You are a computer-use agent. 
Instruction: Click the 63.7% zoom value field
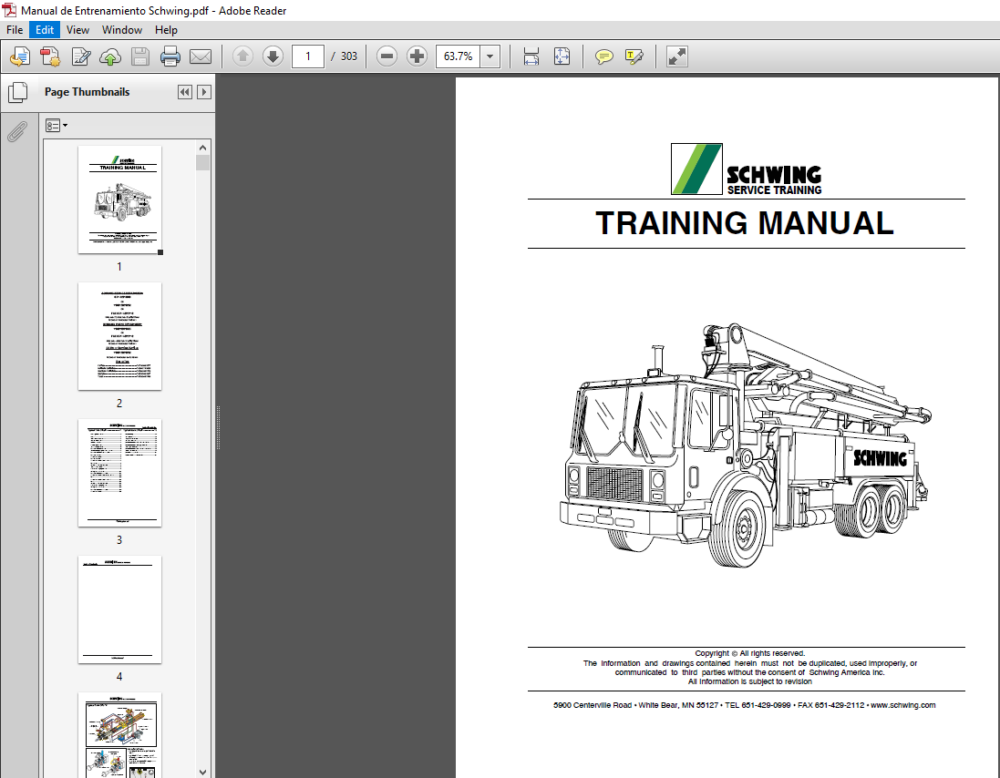(458, 56)
